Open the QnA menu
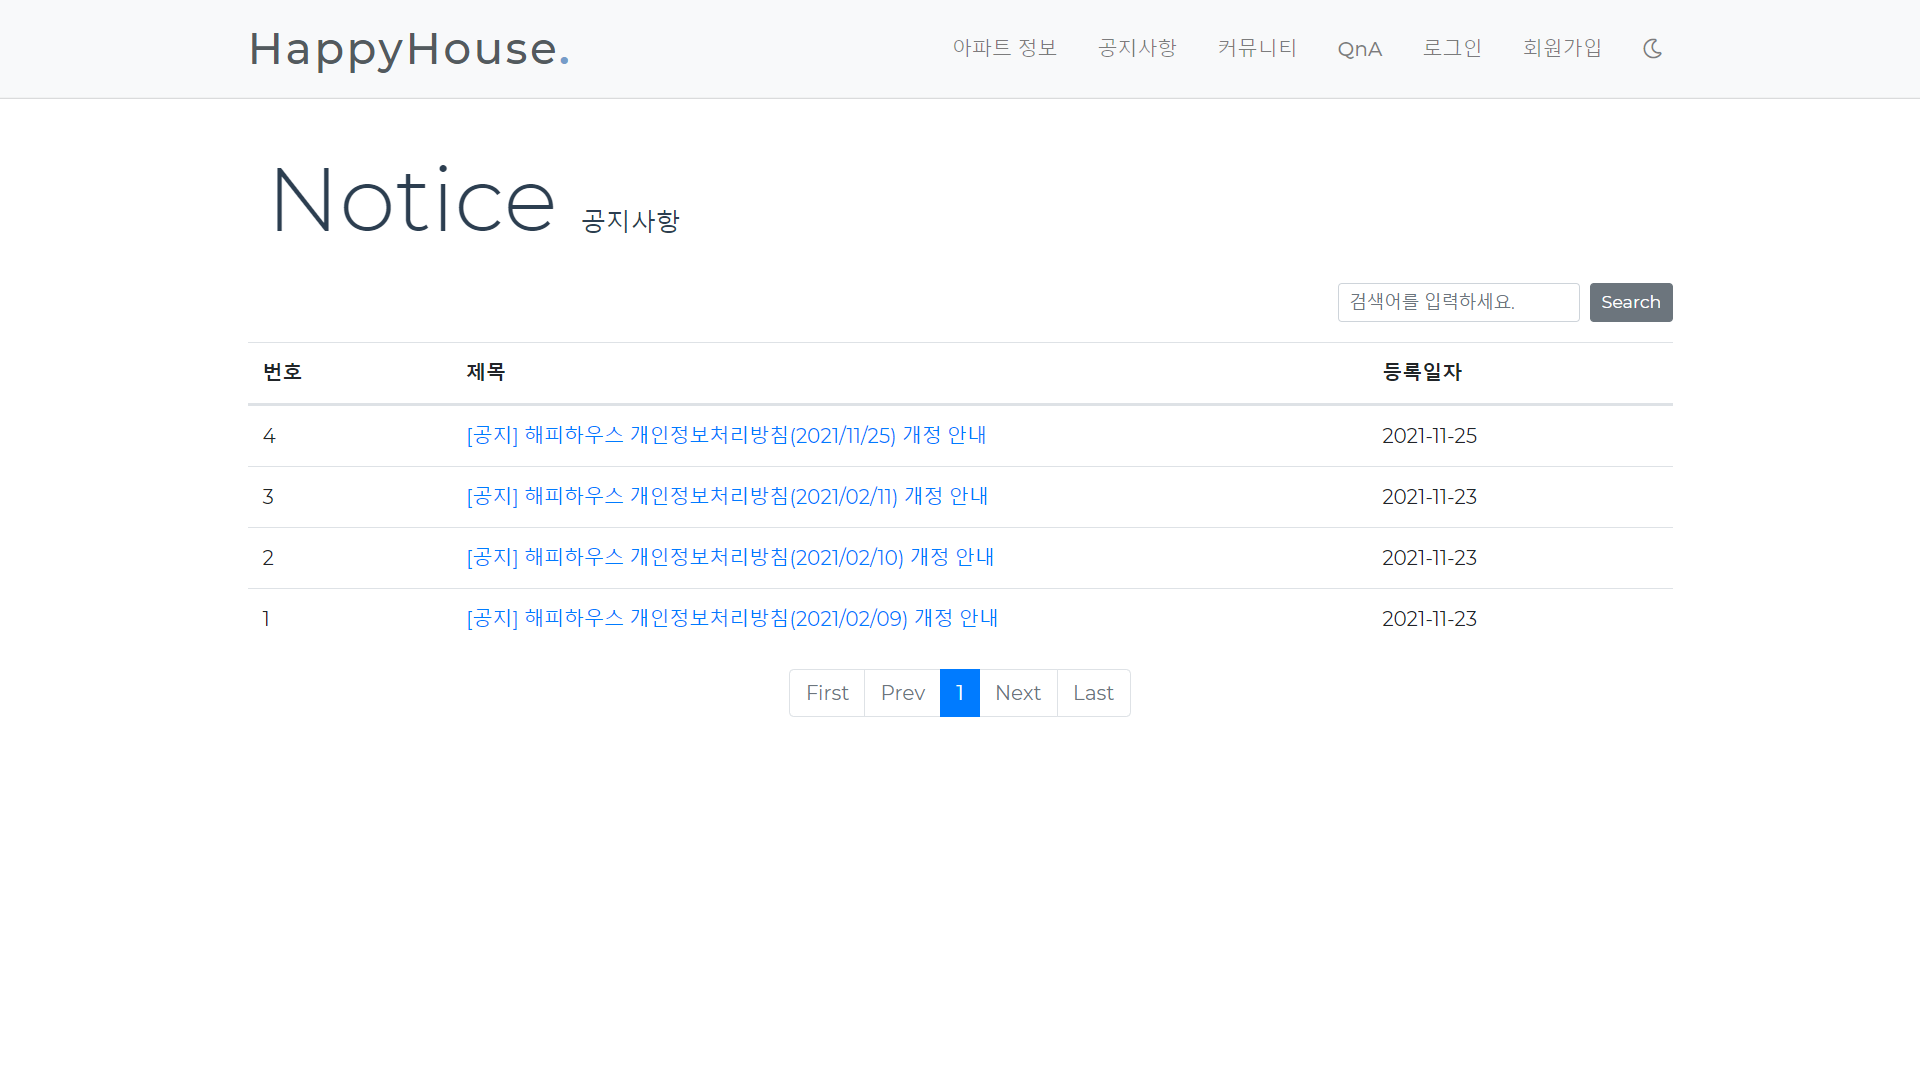 click(x=1359, y=48)
